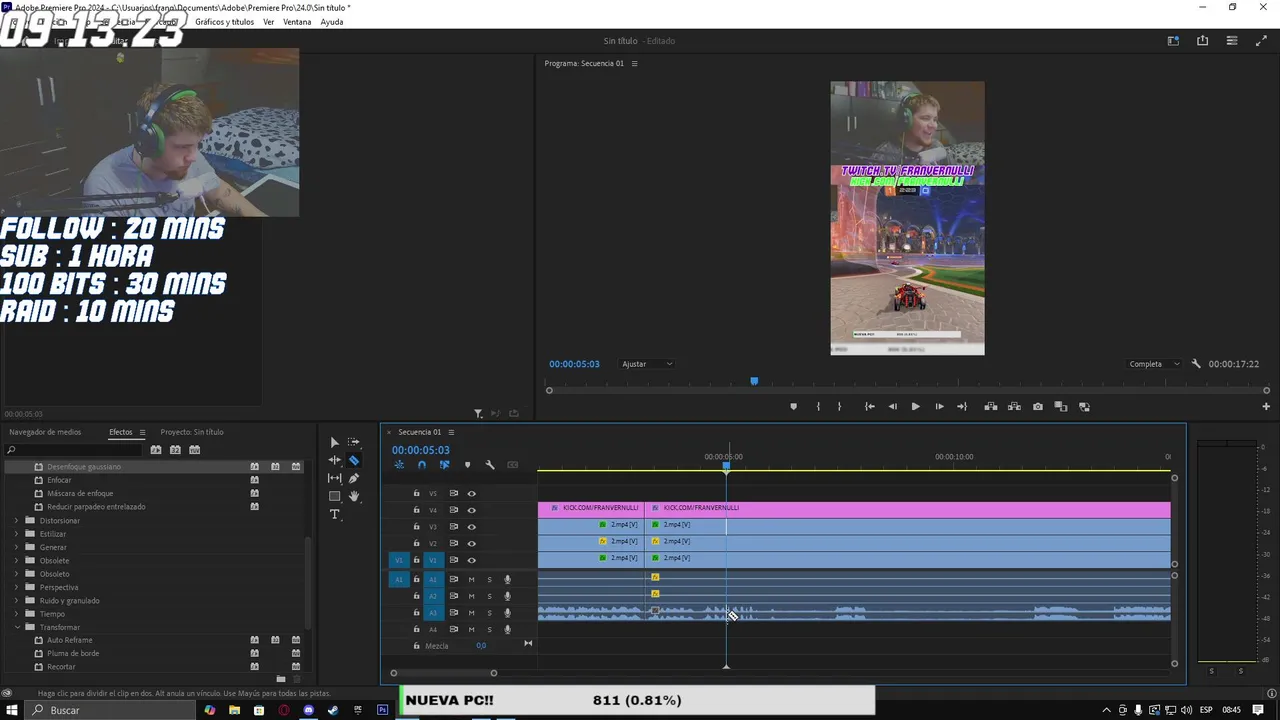Filter by accelerated effects icon

point(156,450)
